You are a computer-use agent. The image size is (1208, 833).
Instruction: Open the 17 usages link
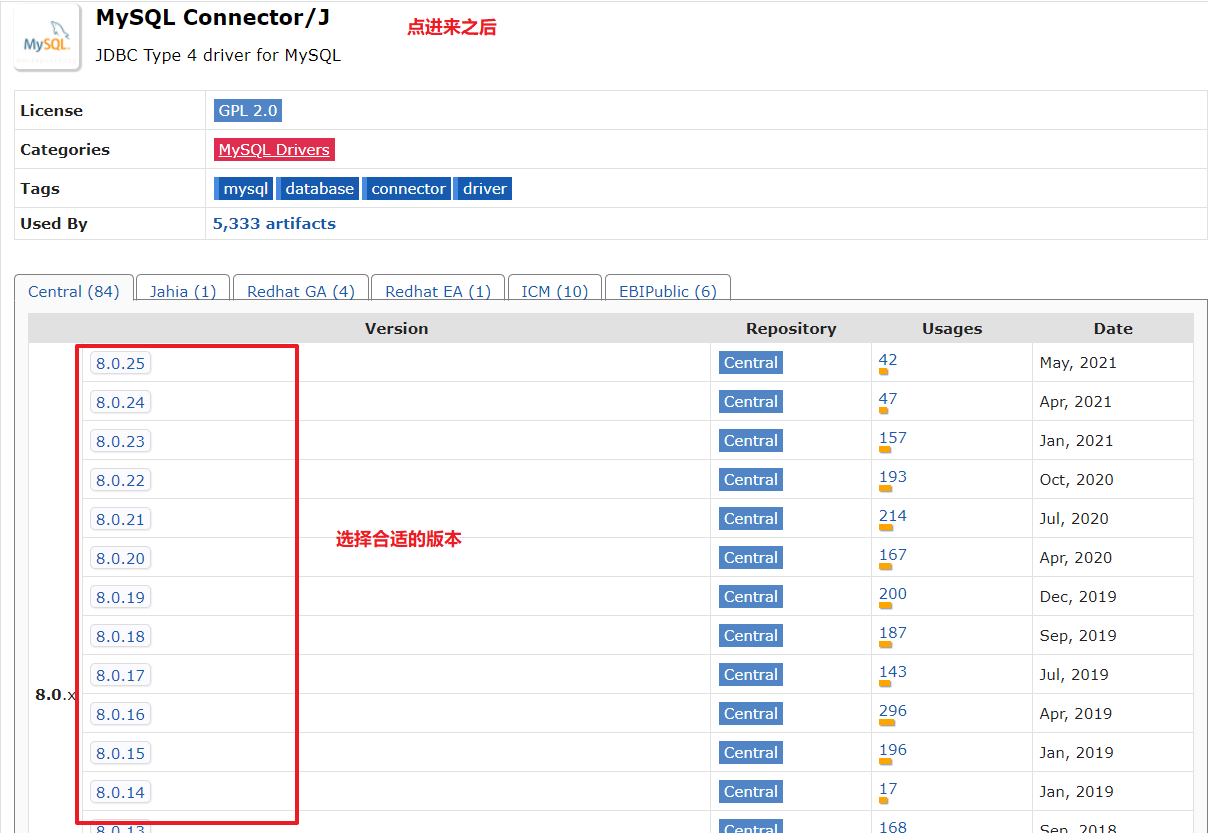tap(888, 788)
